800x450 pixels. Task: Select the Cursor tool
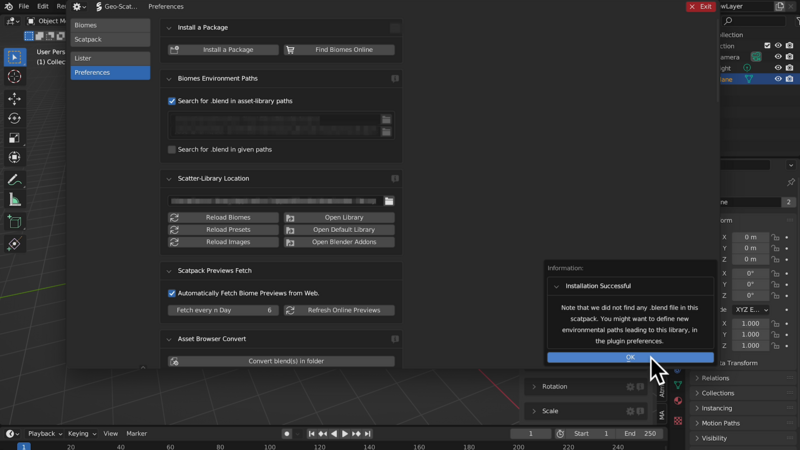click(x=14, y=77)
